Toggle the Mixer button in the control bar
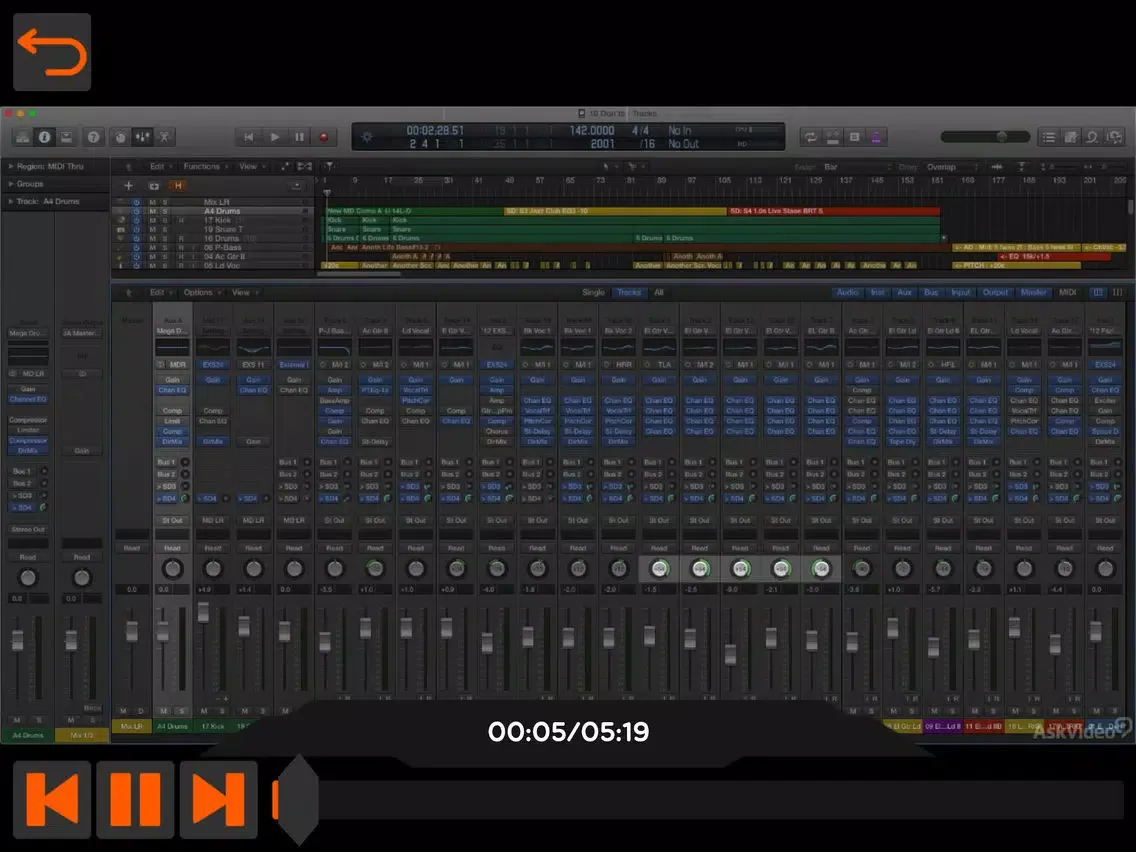Image resolution: width=1136 pixels, height=852 pixels. [x=142, y=137]
